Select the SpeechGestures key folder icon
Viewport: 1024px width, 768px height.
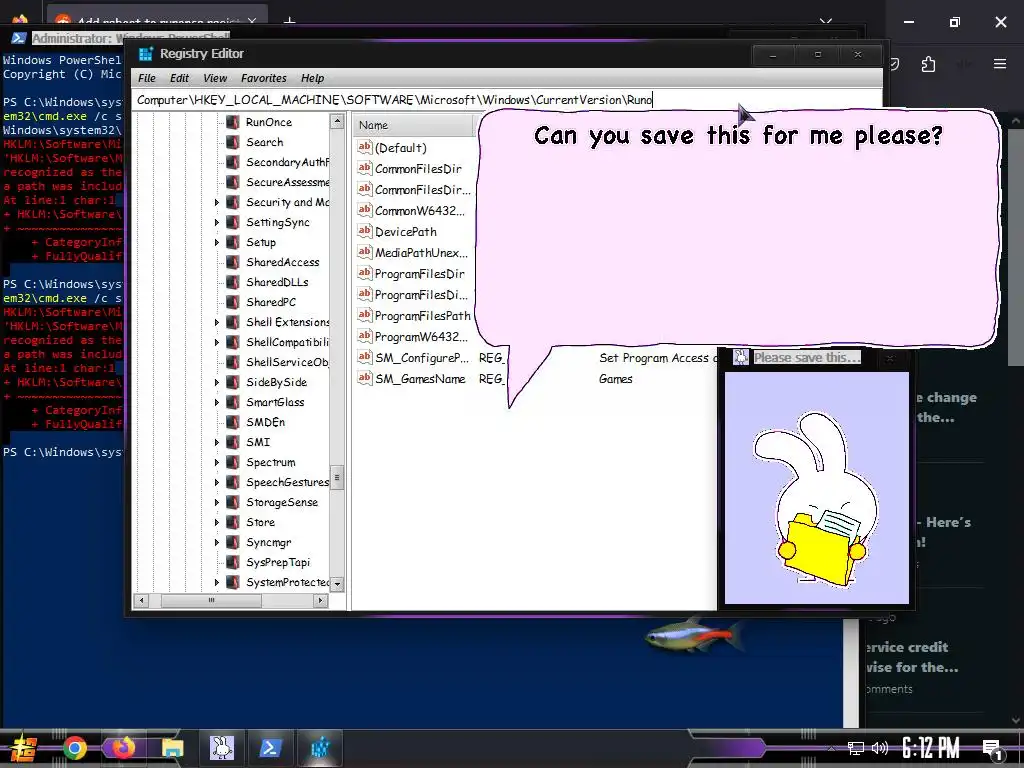click(232, 483)
